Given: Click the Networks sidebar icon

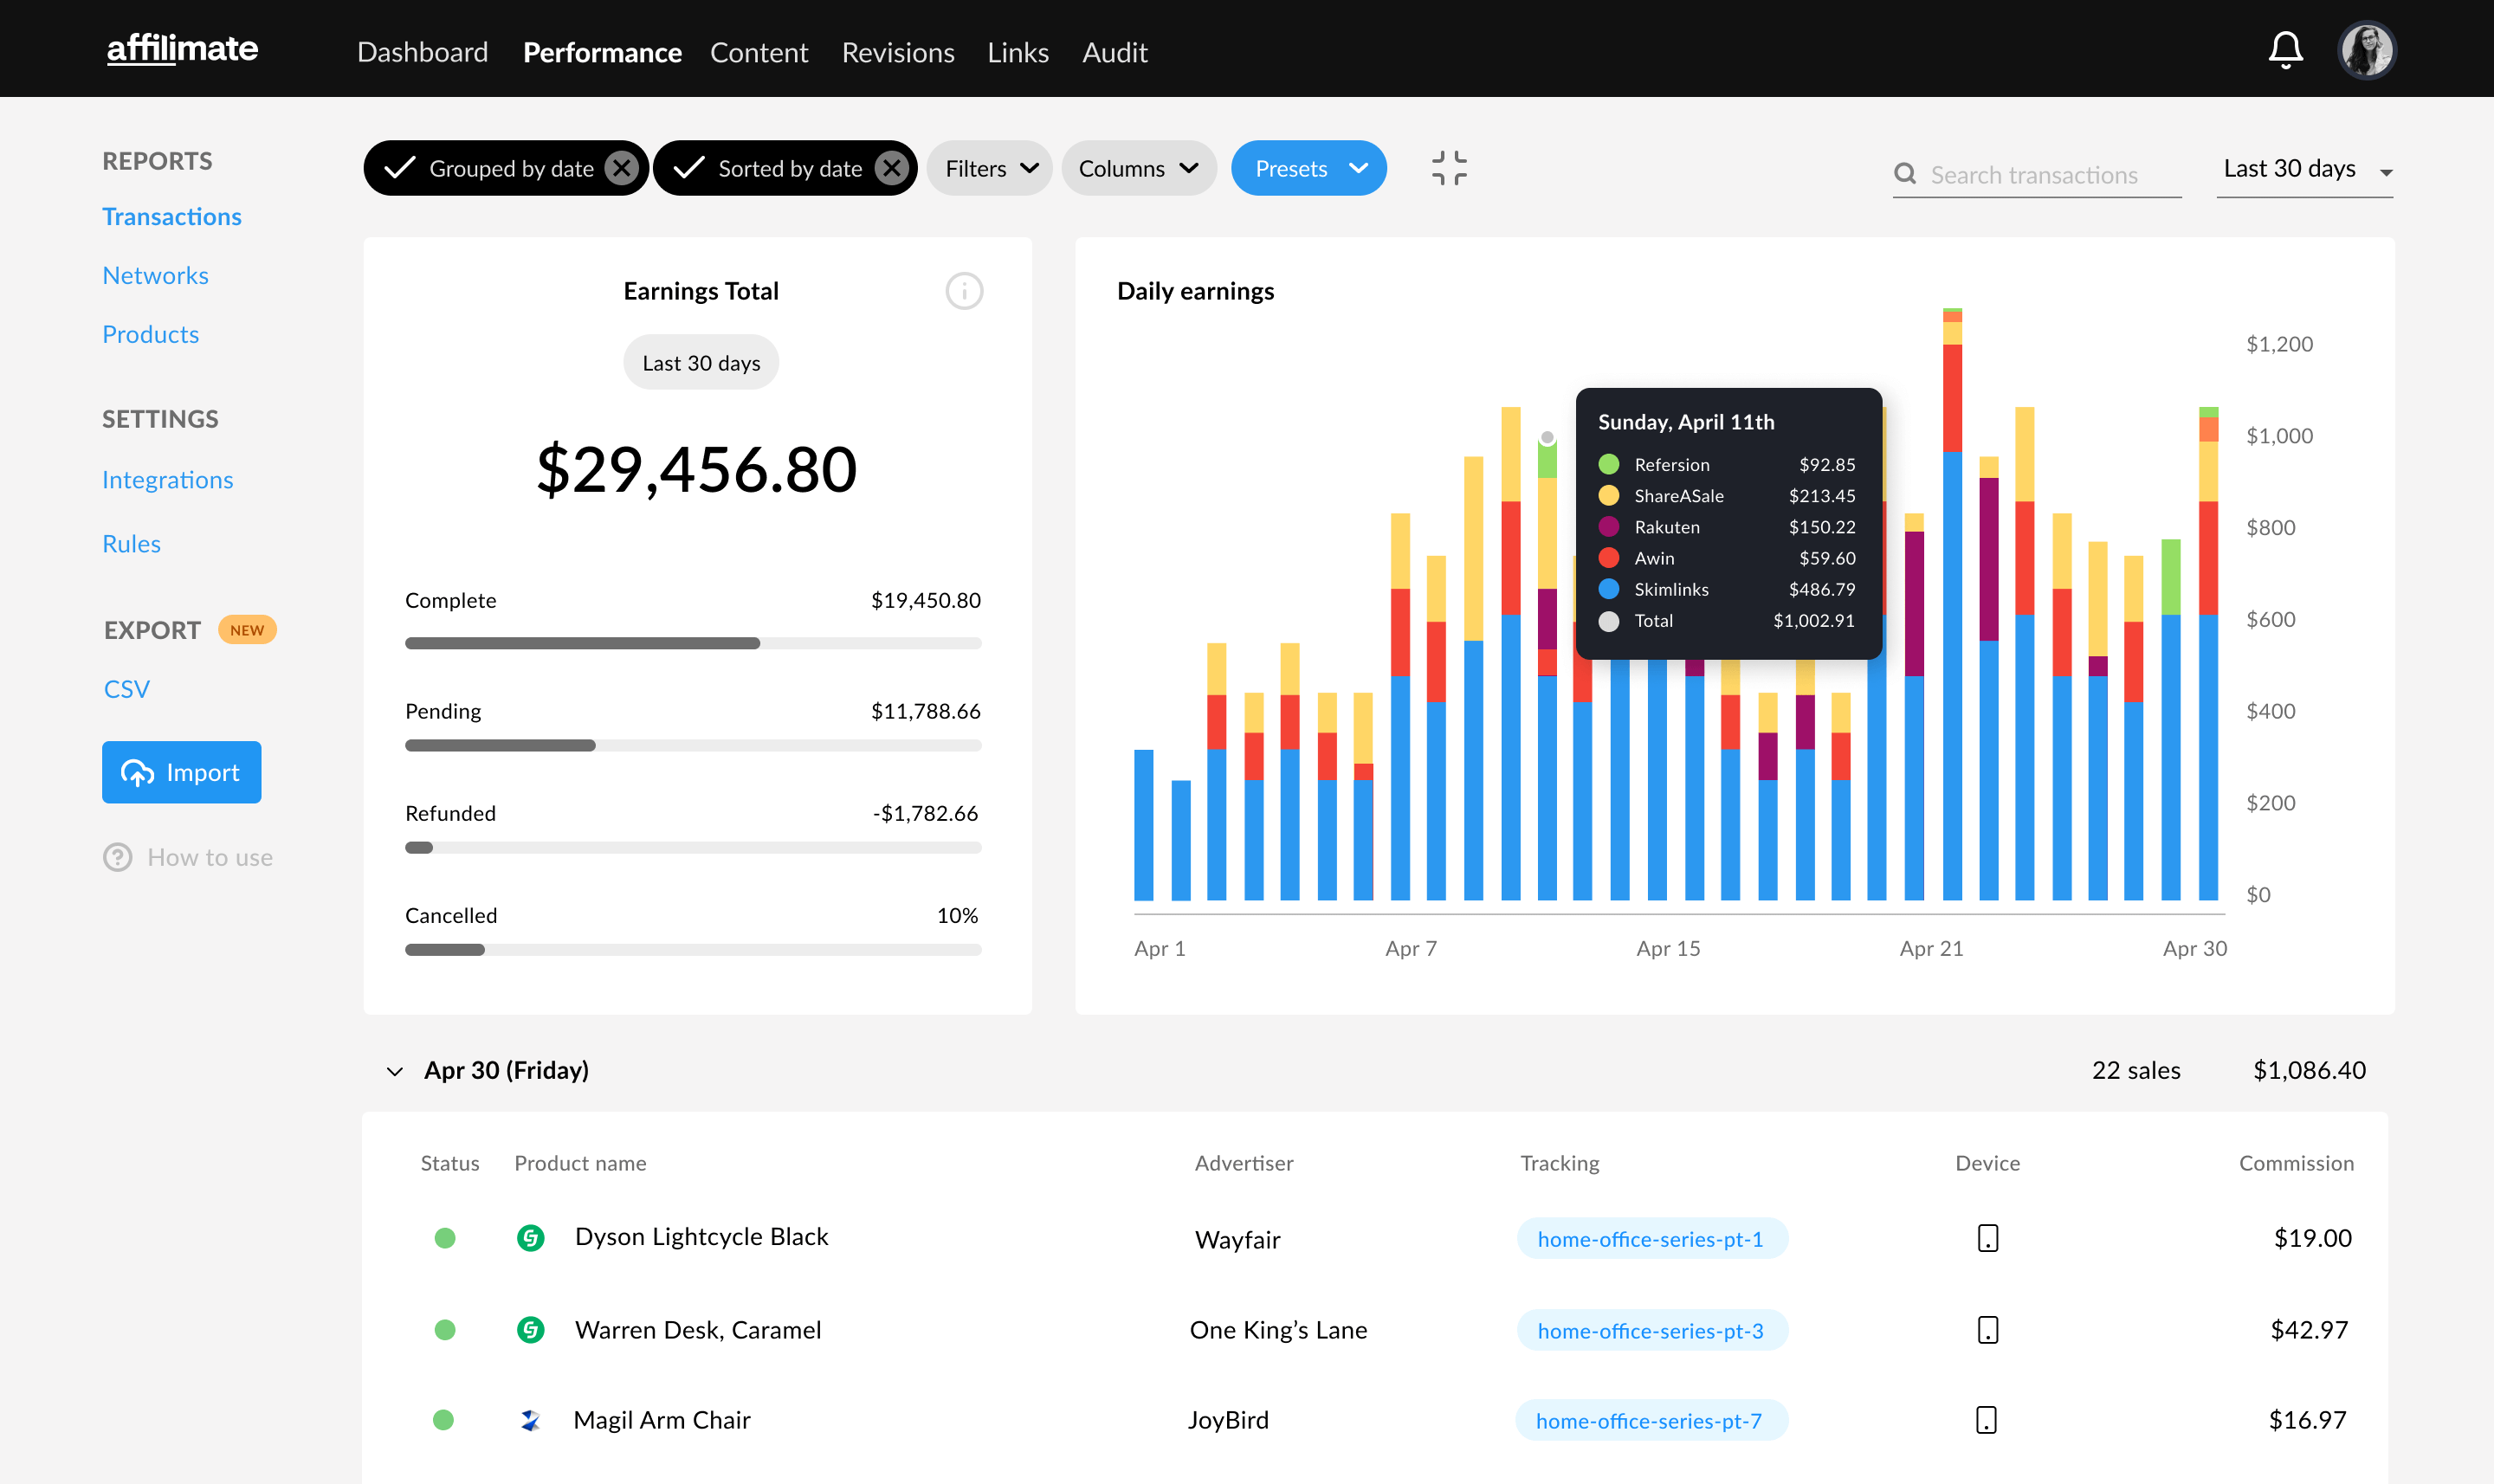Looking at the screenshot, I should coord(155,274).
